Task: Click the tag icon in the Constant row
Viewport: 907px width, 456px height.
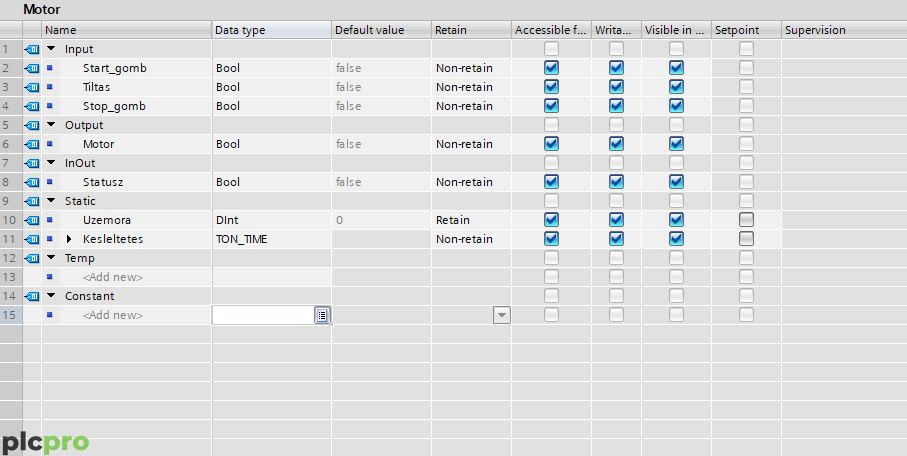Action: (x=32, y=296)
